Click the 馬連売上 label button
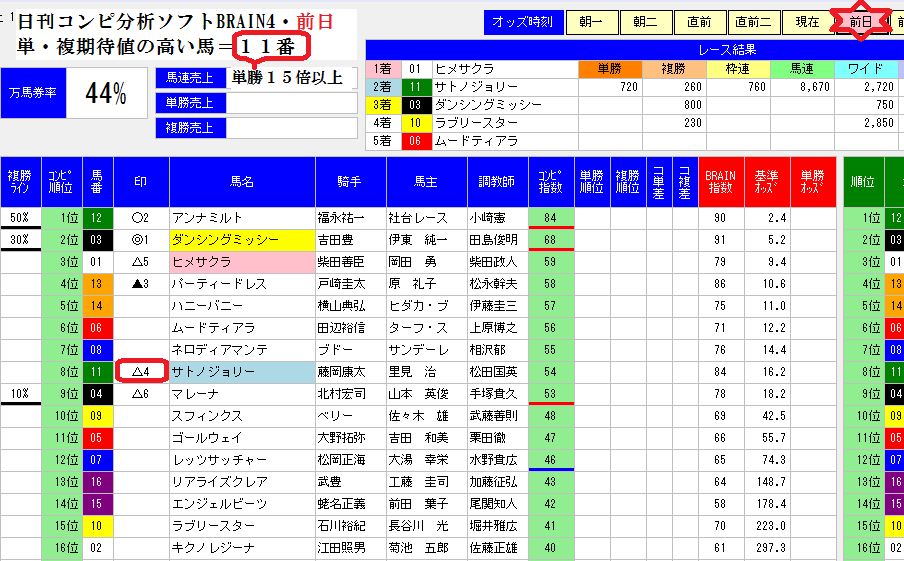This screenshot has width=904, height=561. pyautogui.click(x=191, y=78)
